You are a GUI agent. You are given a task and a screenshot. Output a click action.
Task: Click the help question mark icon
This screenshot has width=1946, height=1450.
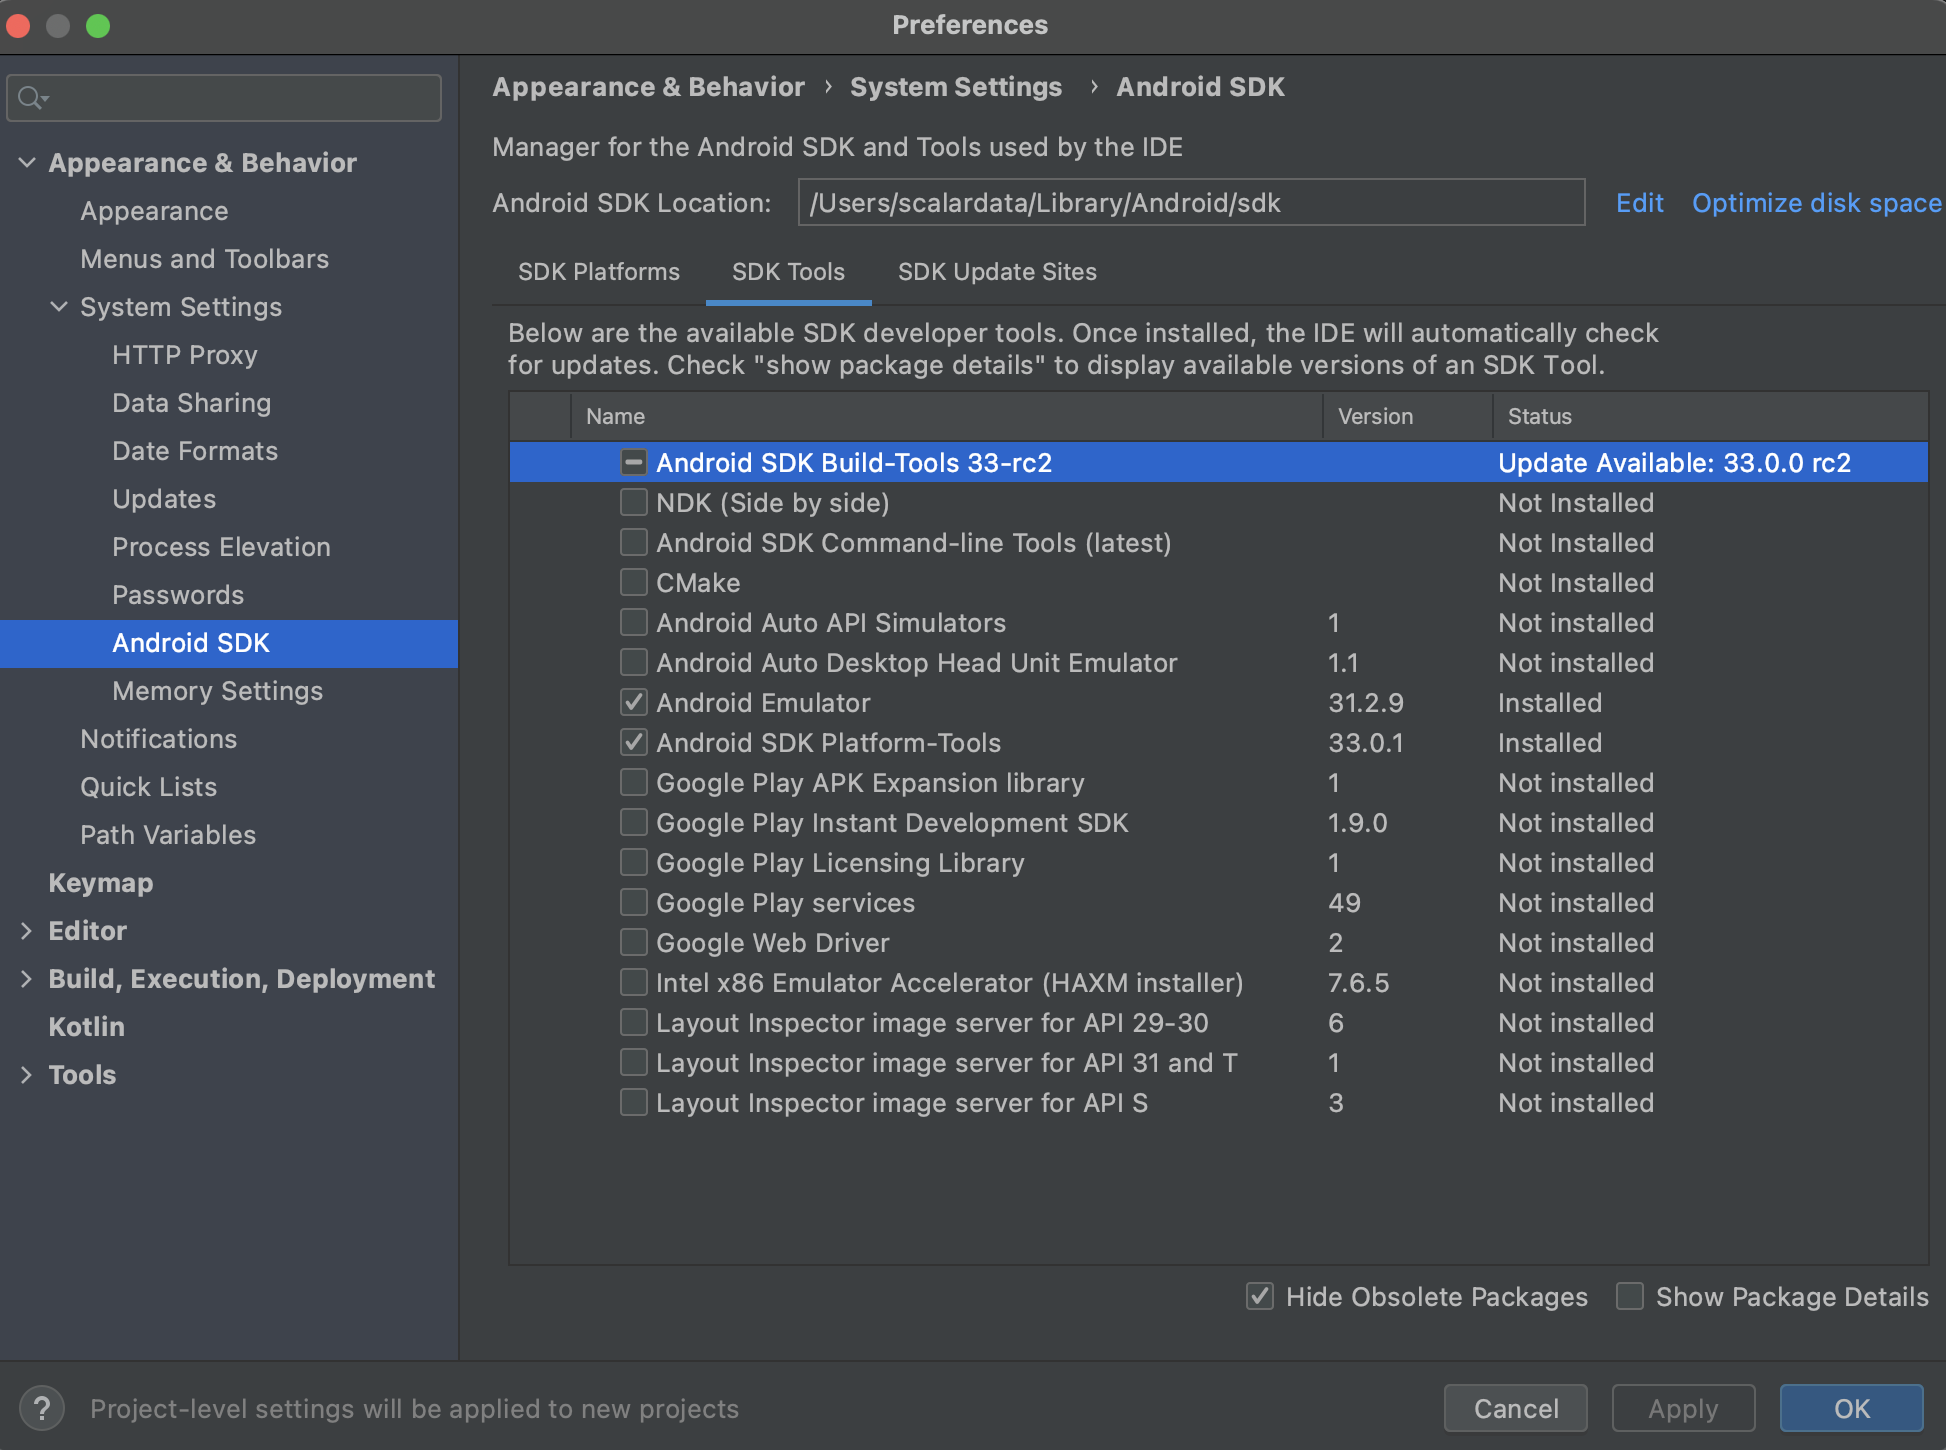tap(42, 1408)
